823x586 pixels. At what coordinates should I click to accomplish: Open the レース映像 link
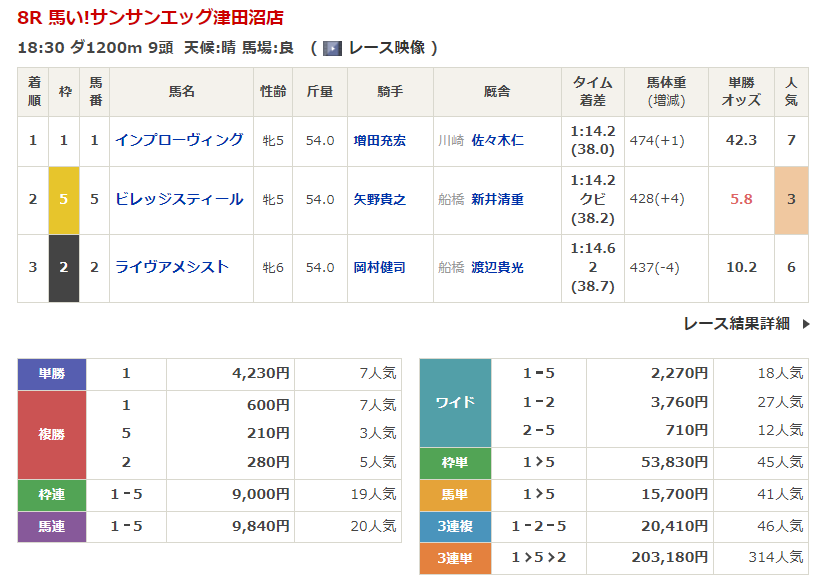pyautogui.click(x=386, y=48)
